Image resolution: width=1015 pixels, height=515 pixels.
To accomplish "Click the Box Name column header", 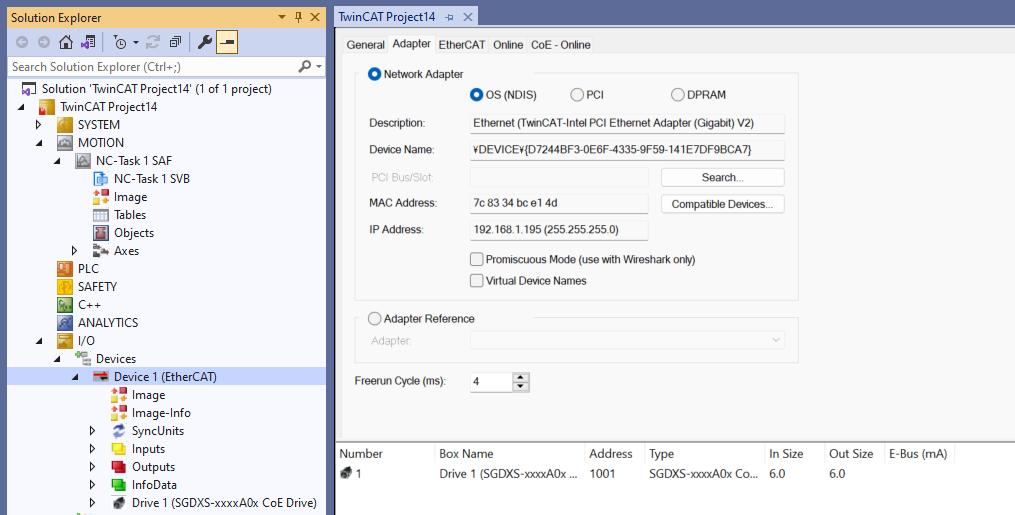I will (x=509, y=454).
